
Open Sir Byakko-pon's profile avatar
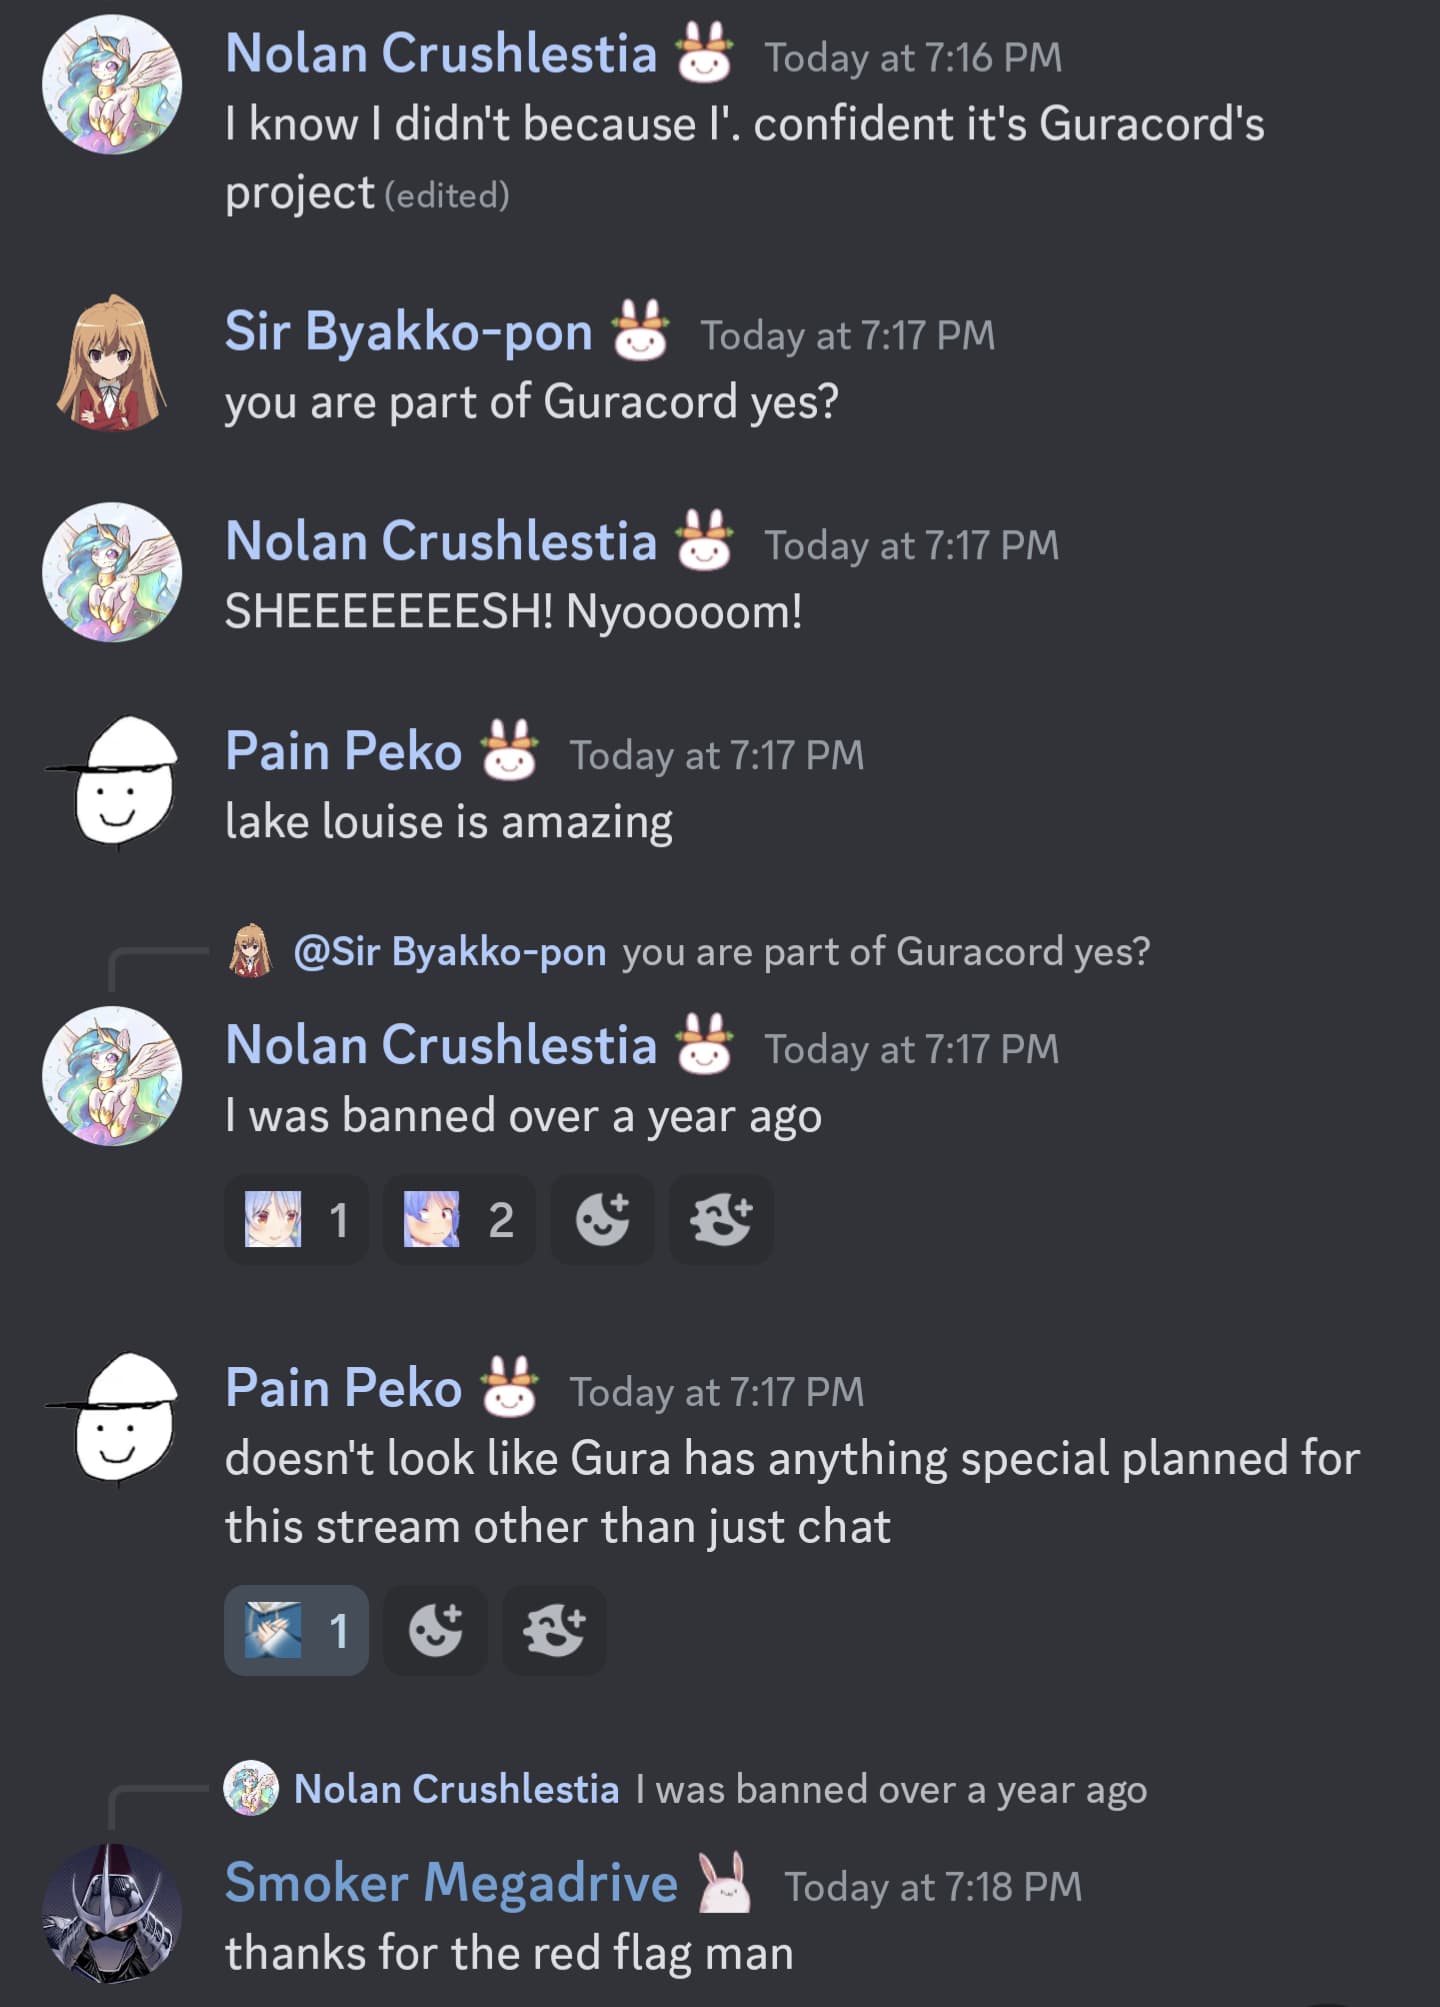point(112,363)
